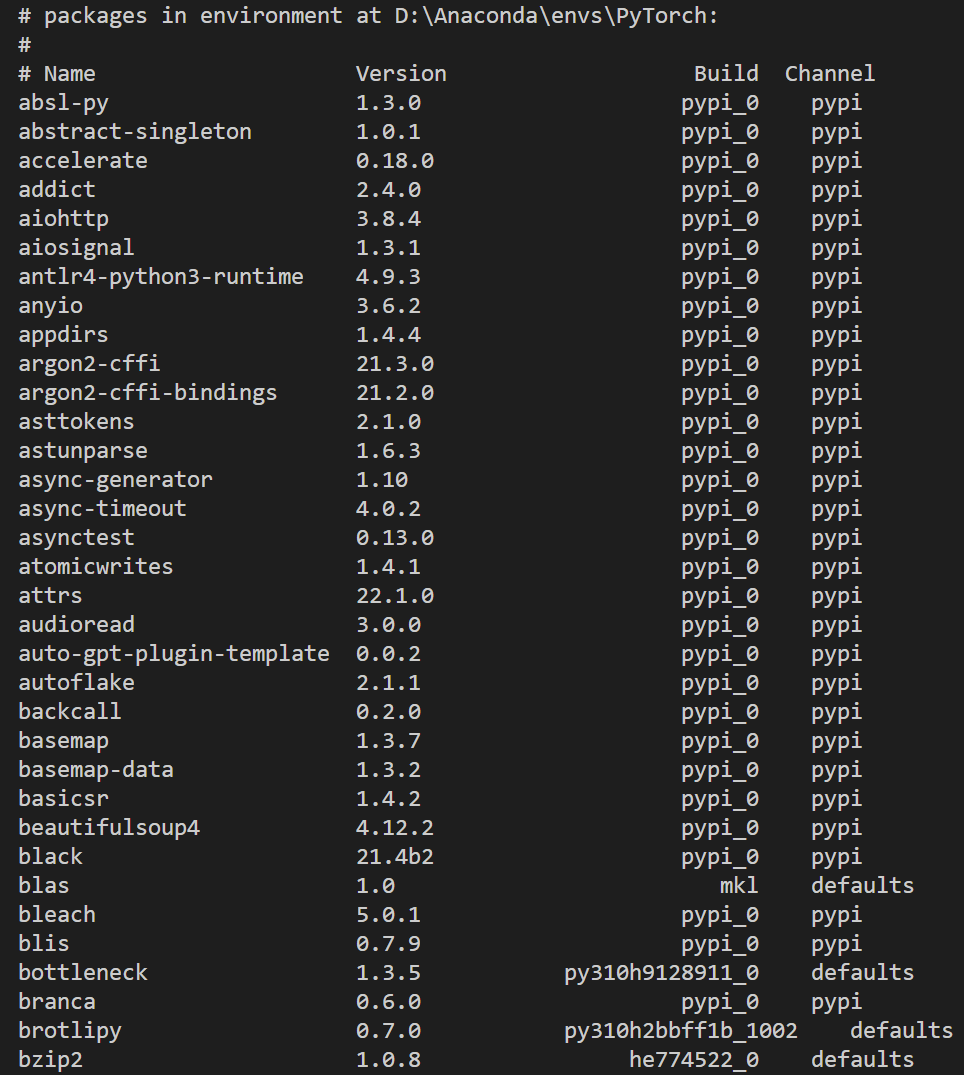964x1075 pixels.
Task: Click version 0.13.0 of asynctest
Action: coord(395,538)
